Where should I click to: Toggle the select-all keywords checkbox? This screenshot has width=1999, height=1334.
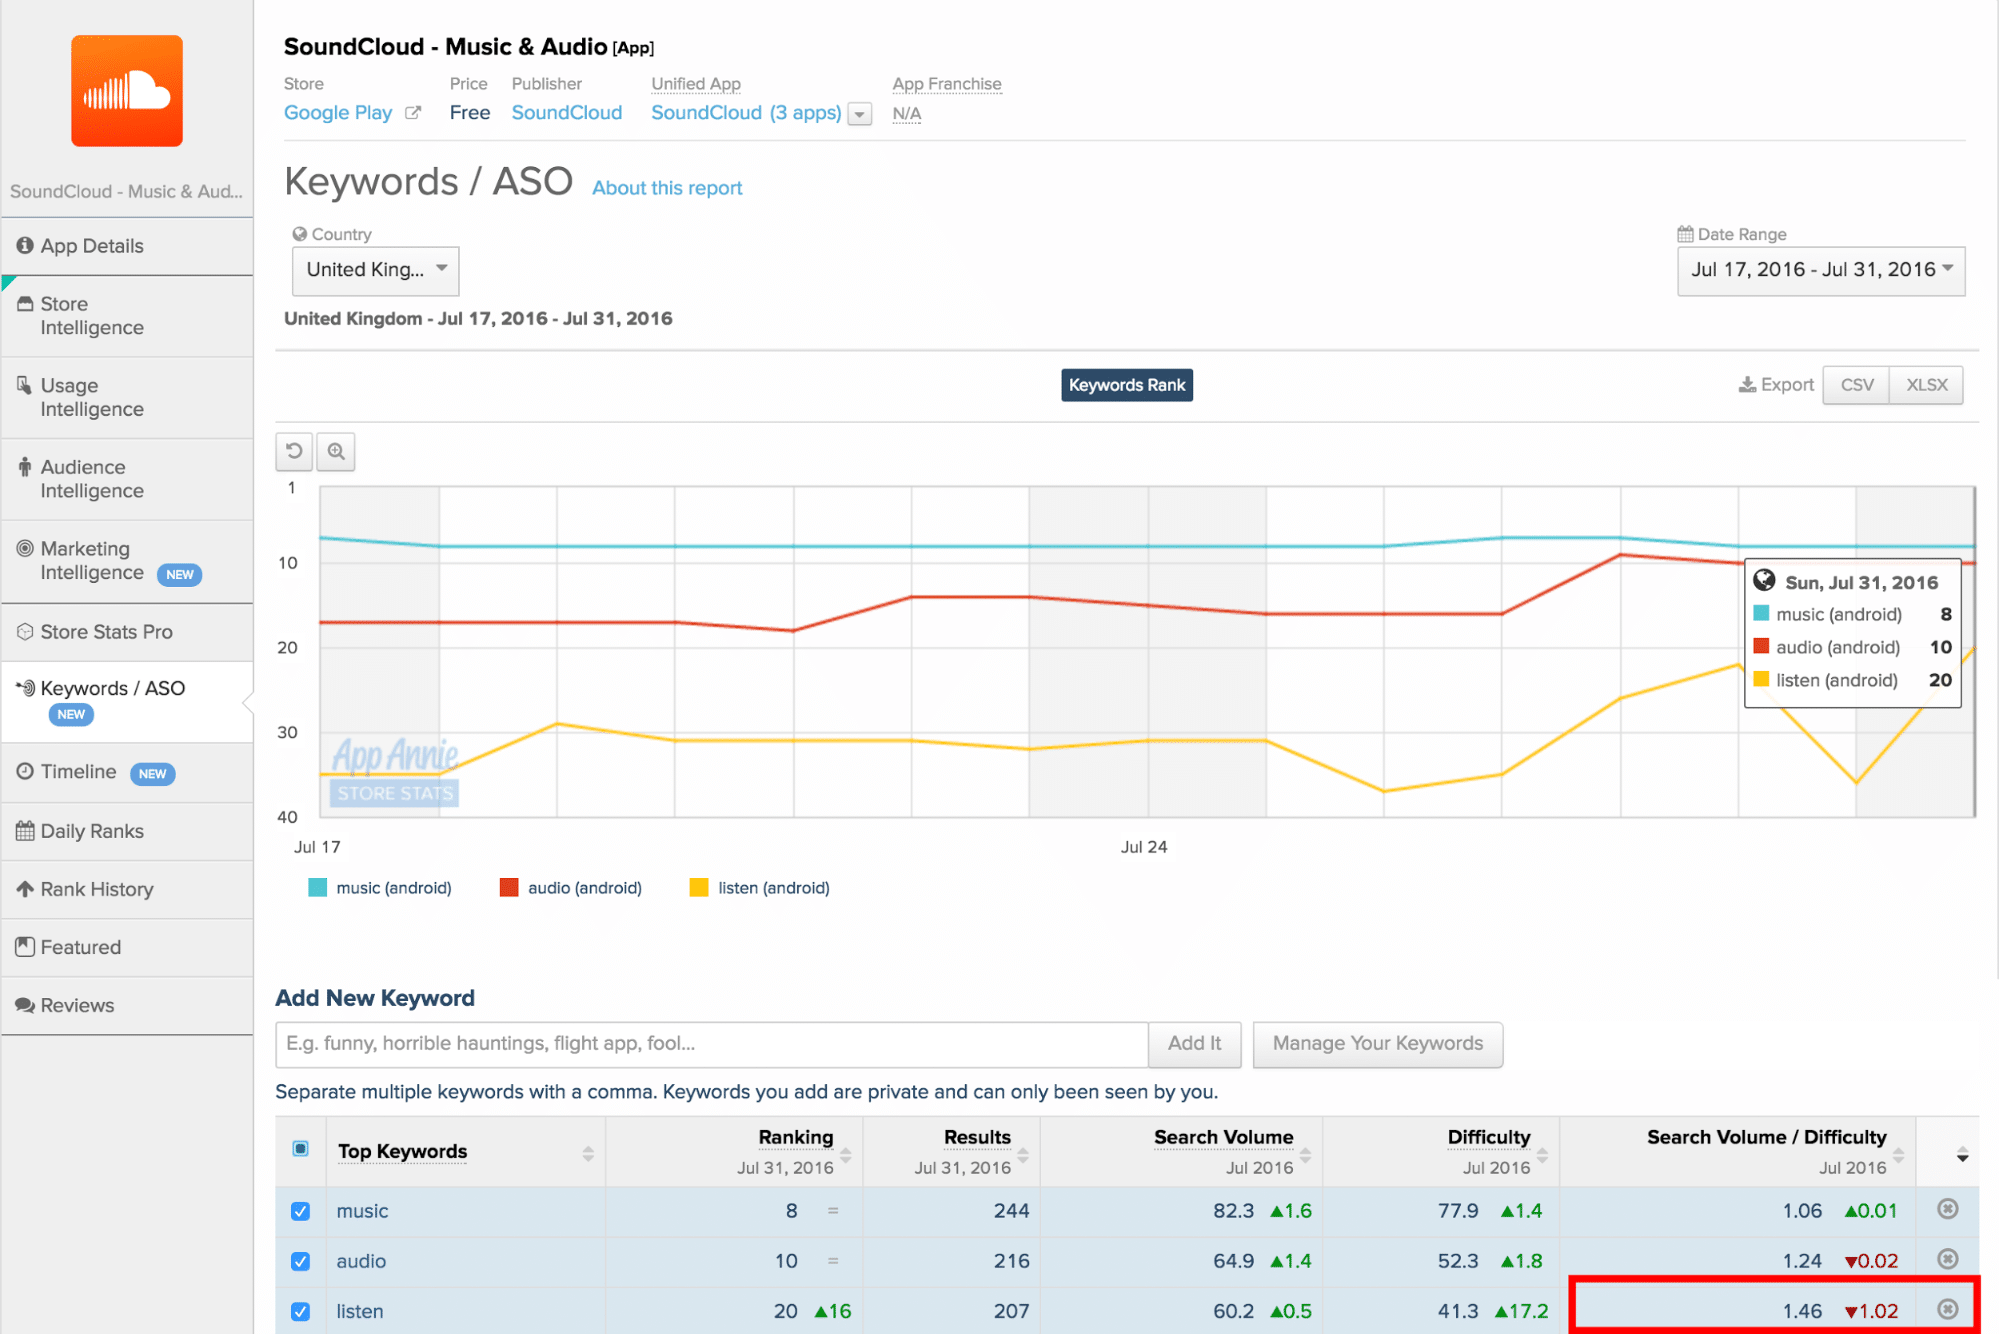pos(300,1148)
